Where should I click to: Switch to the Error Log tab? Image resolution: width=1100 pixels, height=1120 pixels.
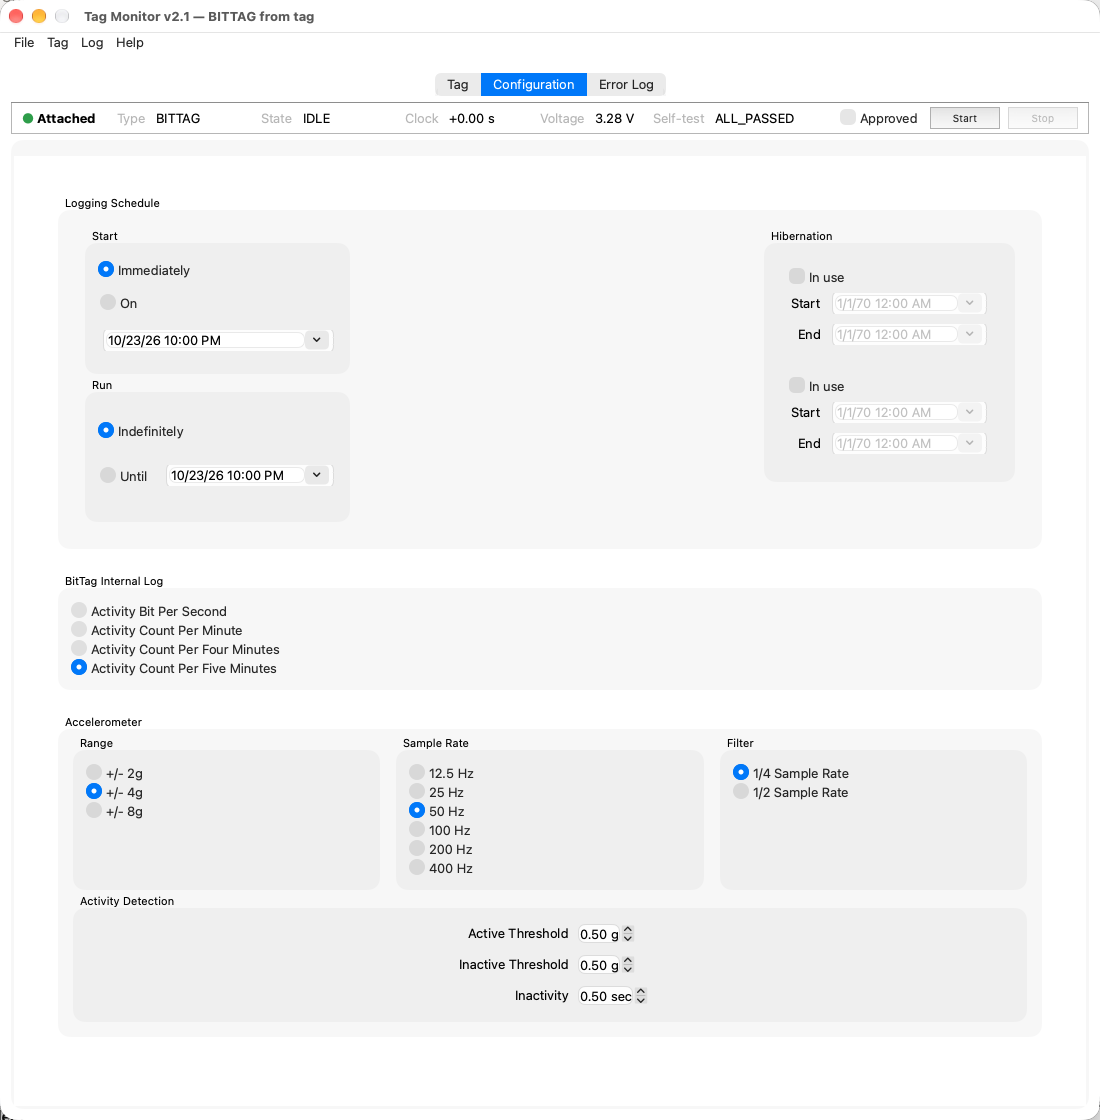[626, 84]
